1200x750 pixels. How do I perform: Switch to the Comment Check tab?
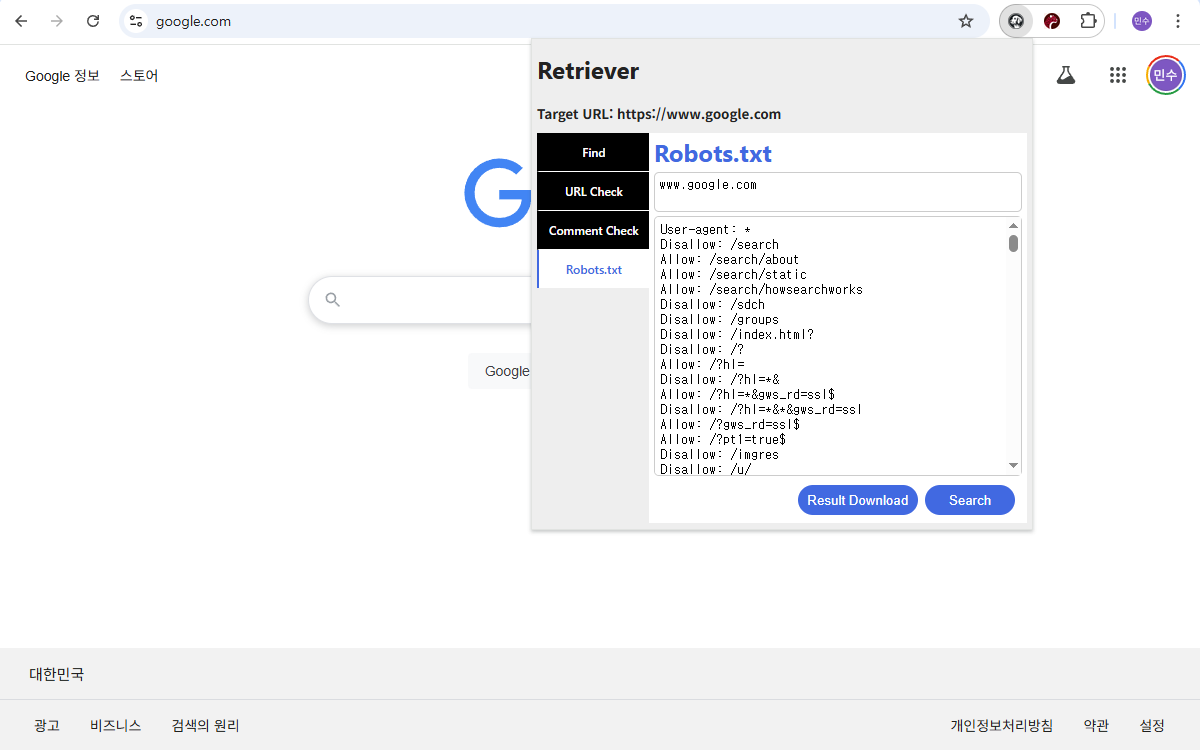tap(593, 230)
